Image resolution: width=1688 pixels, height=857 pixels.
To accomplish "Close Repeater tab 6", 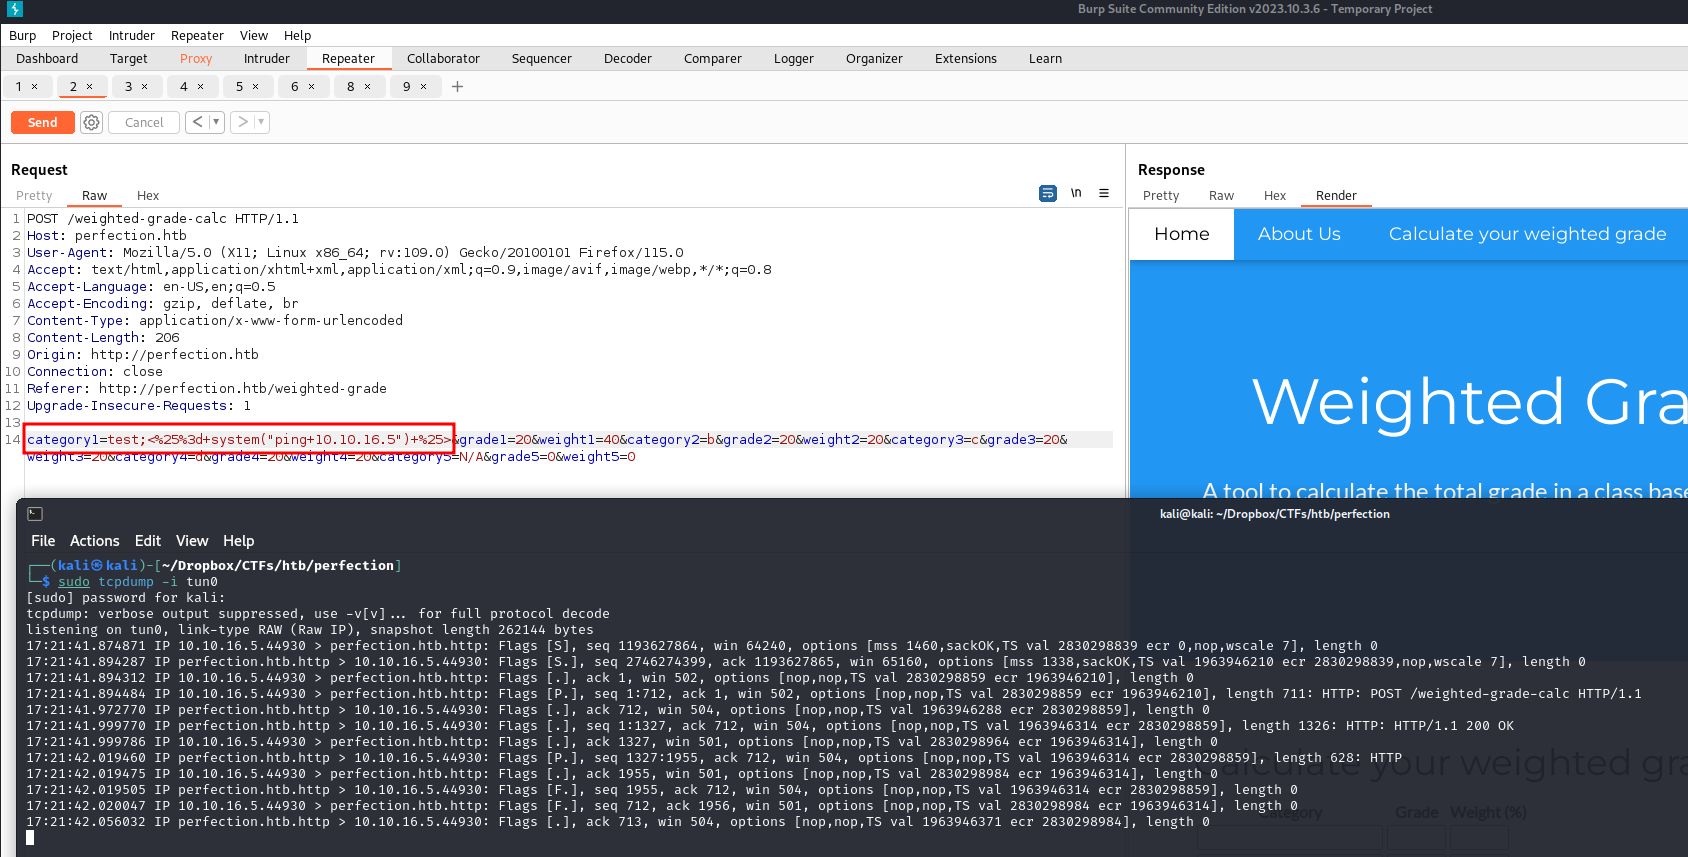I will pos(312,87).
